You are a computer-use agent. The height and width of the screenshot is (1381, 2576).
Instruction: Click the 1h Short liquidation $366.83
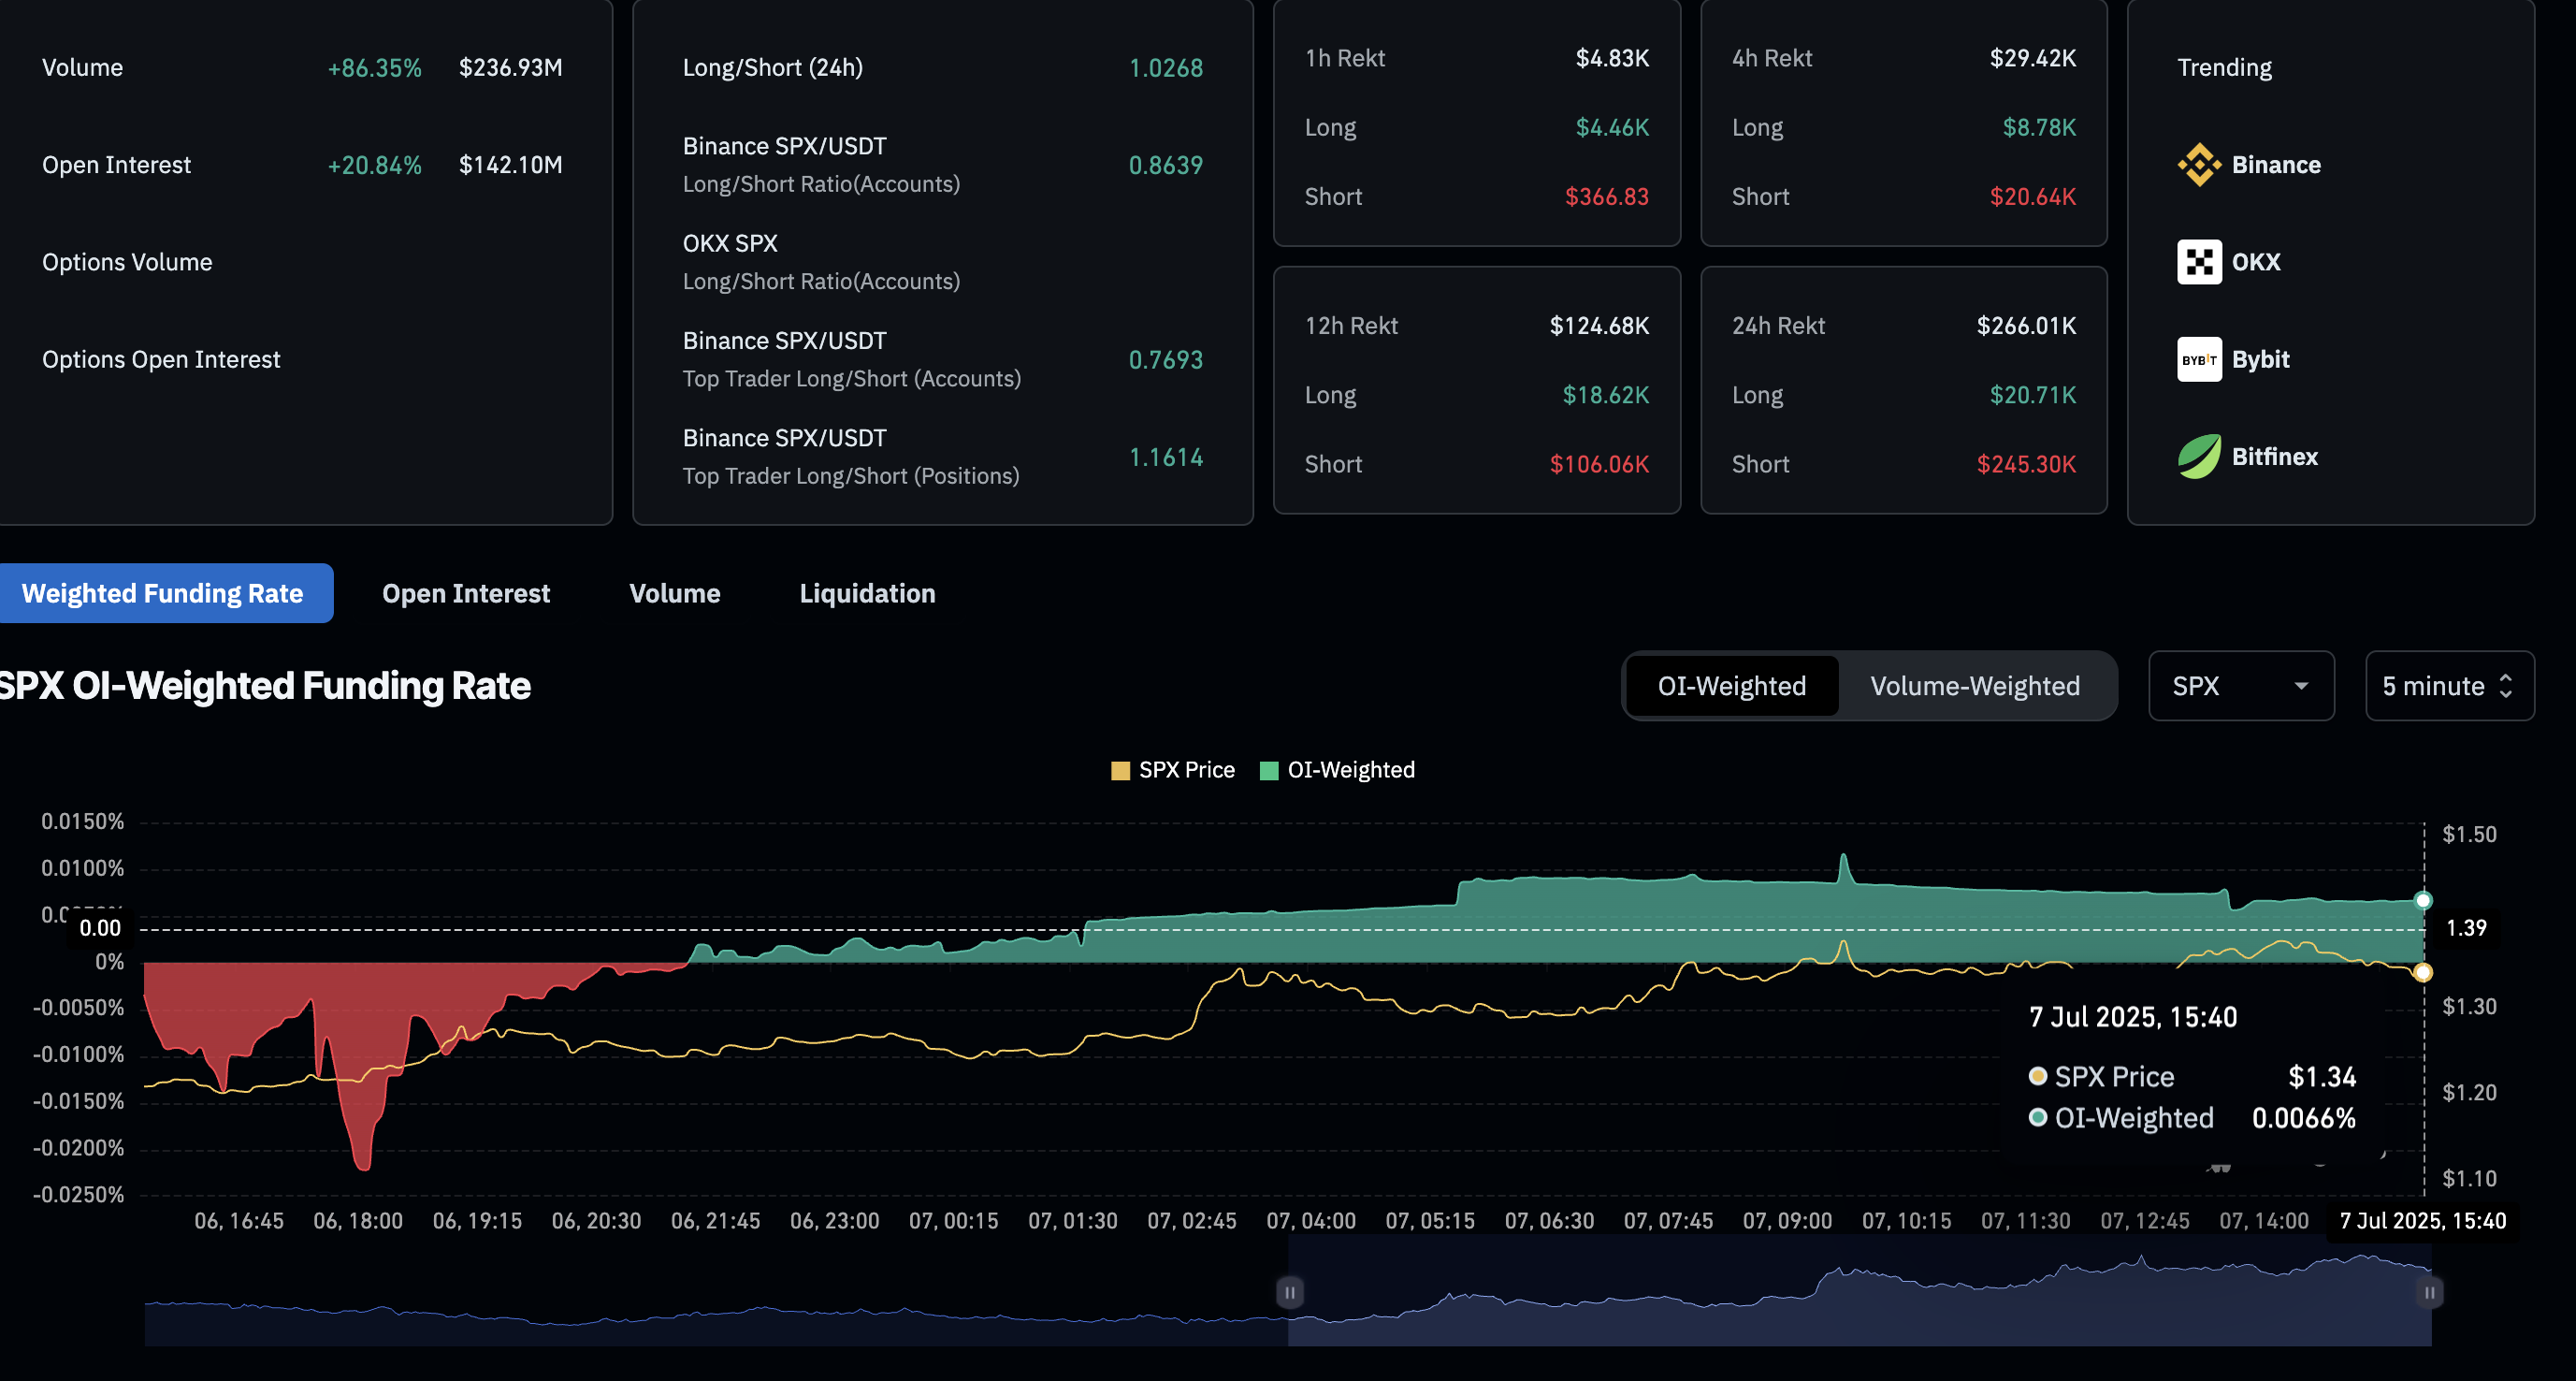(x=1607, y=197)
